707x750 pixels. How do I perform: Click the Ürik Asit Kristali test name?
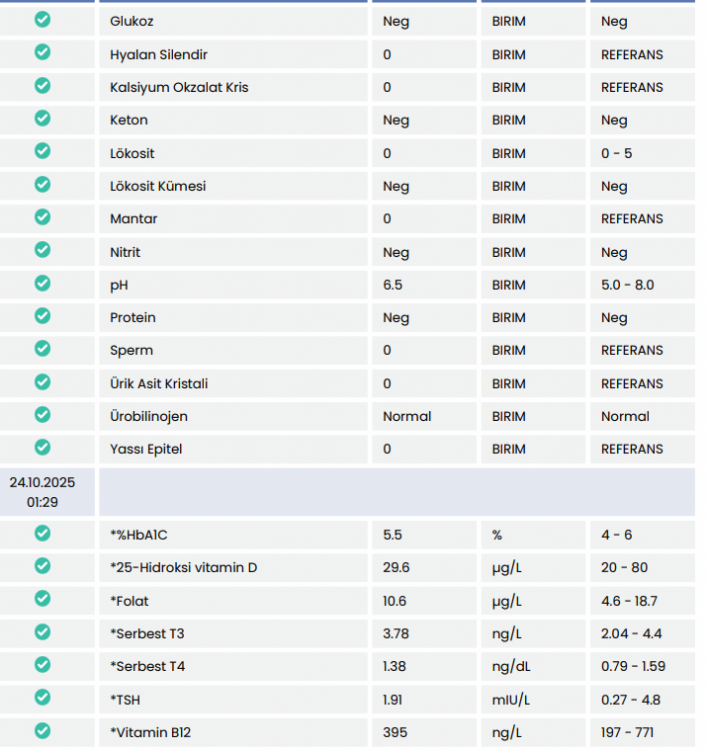pos(159,384)
